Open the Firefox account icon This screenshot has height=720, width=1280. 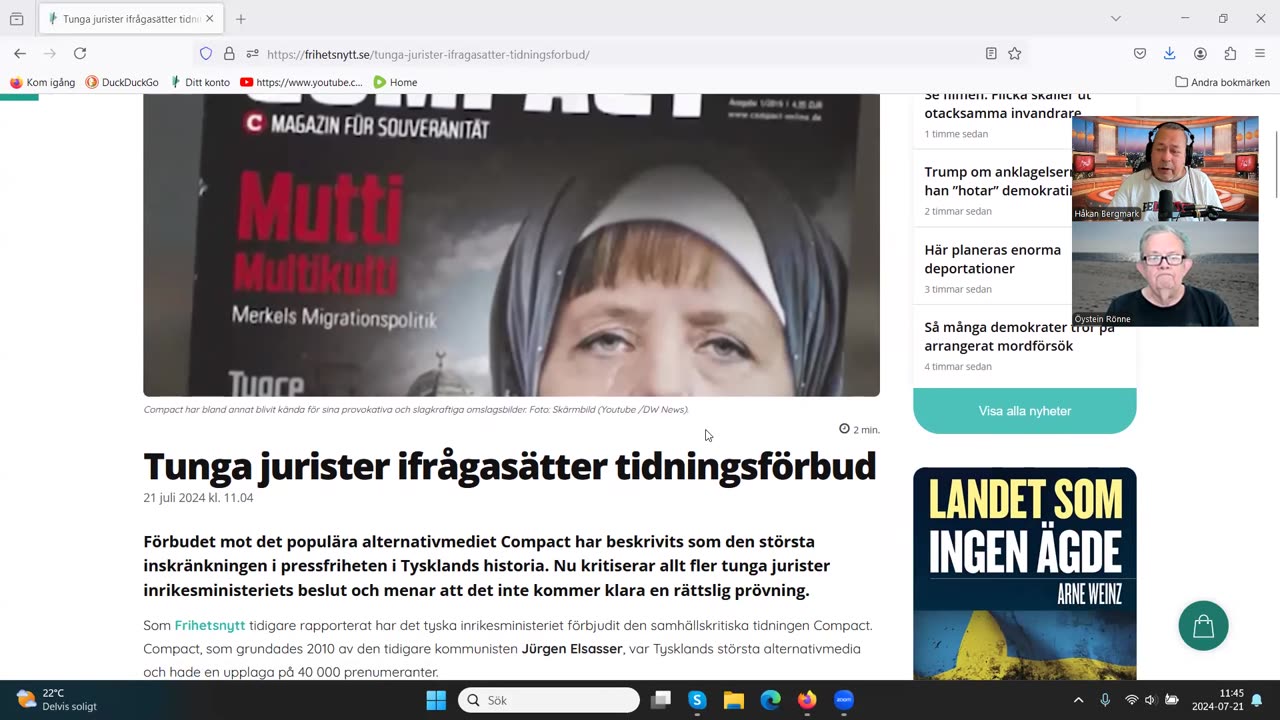pos(1200,54)
